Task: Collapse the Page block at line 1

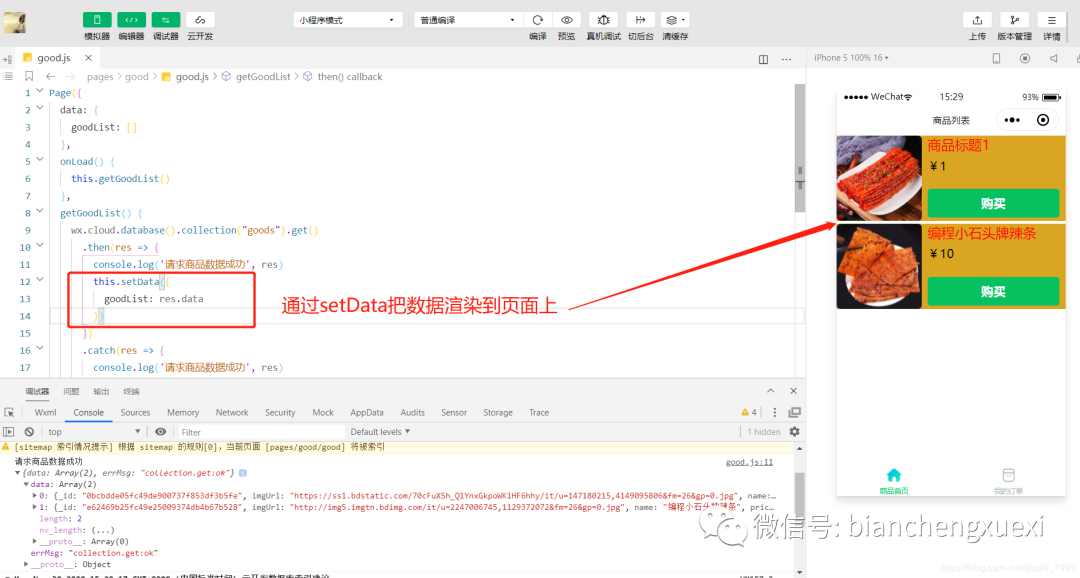Action: [x=40, y=92]
